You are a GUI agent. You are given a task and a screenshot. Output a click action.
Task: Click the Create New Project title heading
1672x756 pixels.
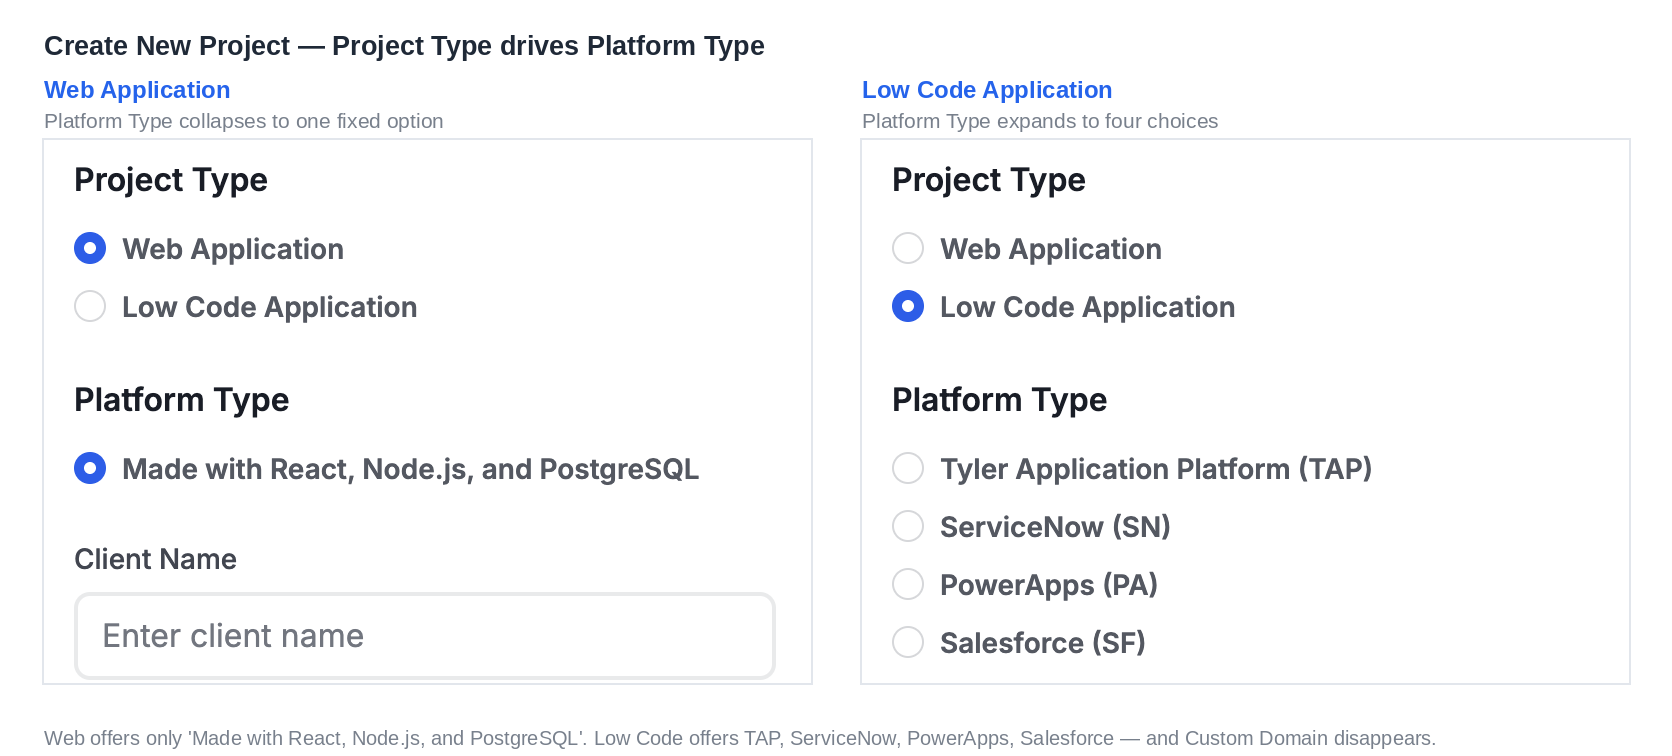click(x=404, y=46)
